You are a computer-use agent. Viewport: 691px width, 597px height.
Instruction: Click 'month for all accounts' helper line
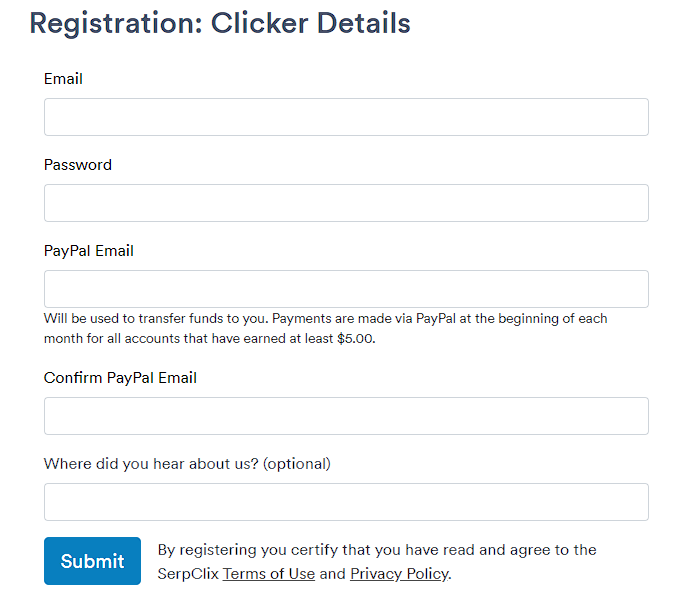pos(209,338)
